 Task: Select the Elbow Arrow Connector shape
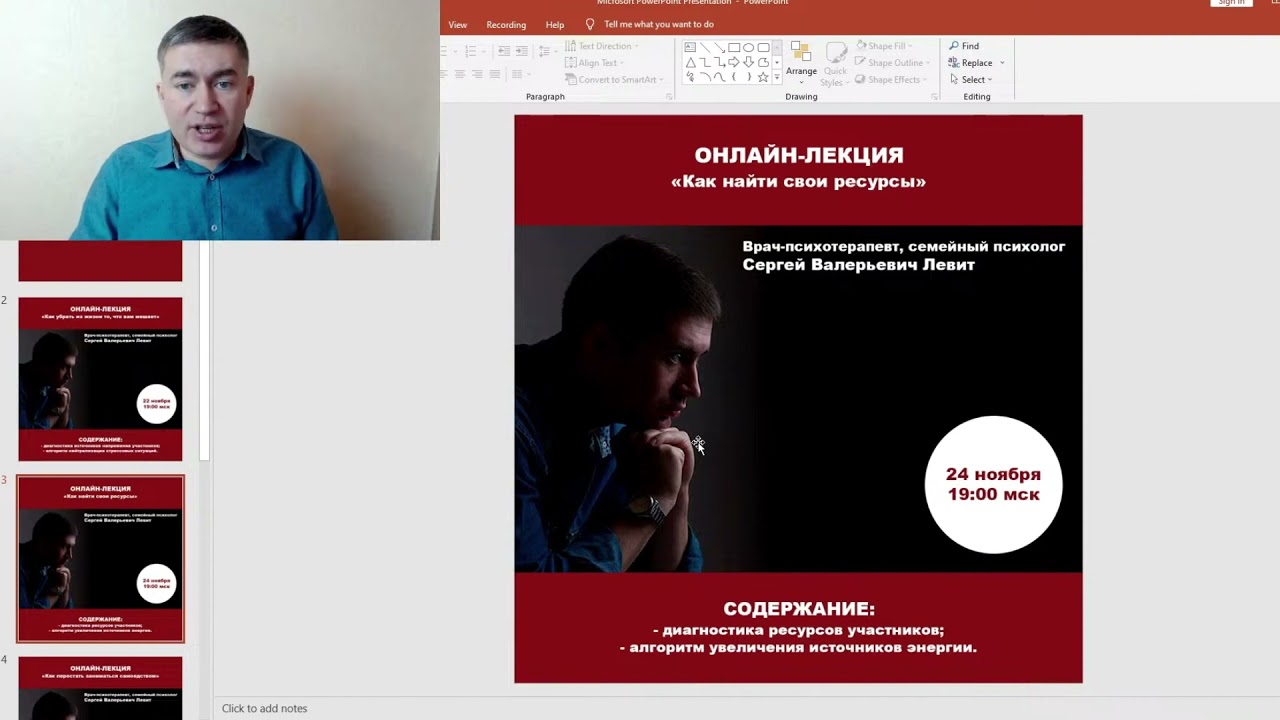pyautogui.click(x=720, y=63)
